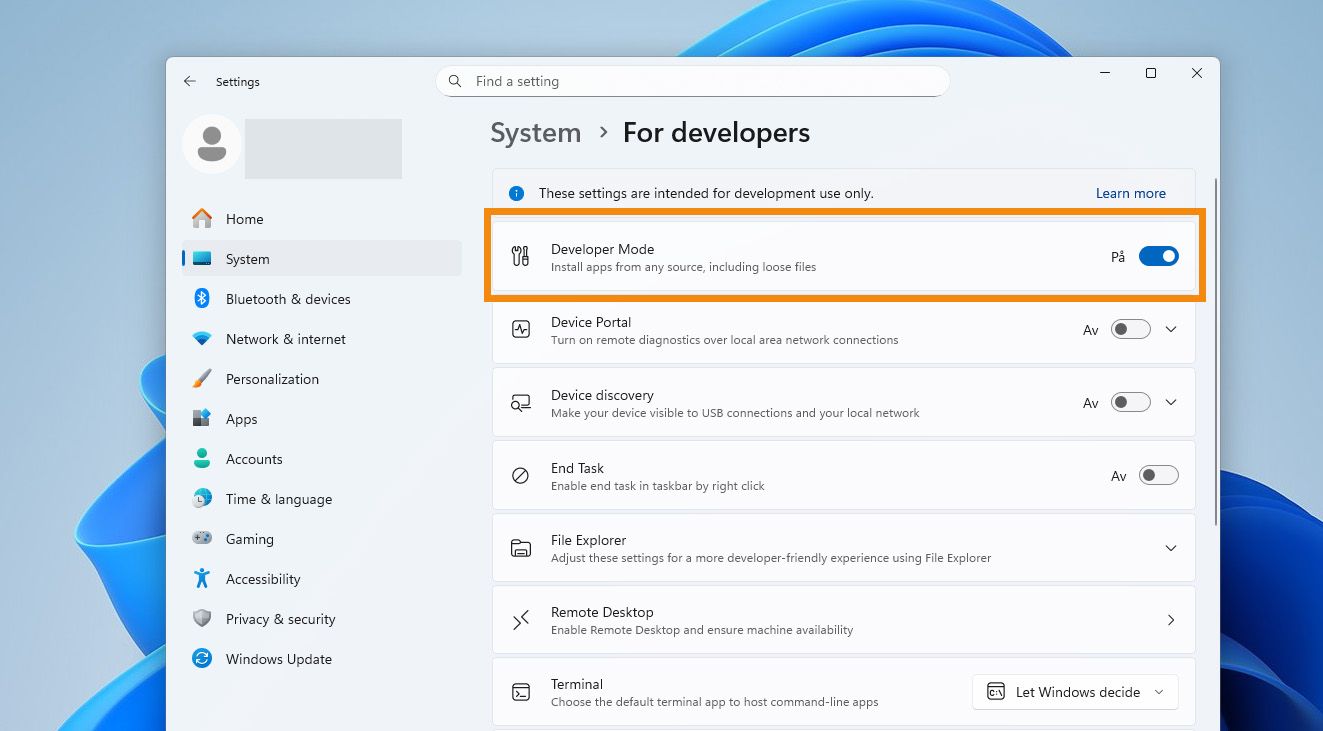Focus the Find a setting search box

click(700, 81)
